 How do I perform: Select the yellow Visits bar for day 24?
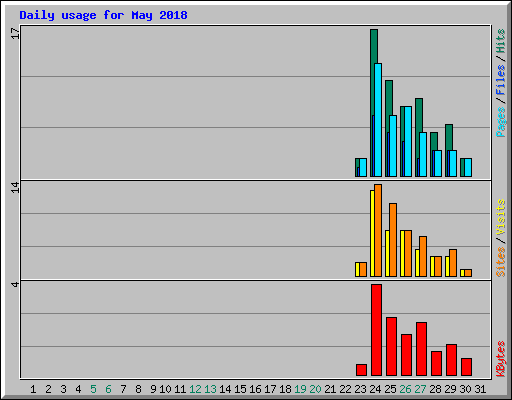pos(372,233)
